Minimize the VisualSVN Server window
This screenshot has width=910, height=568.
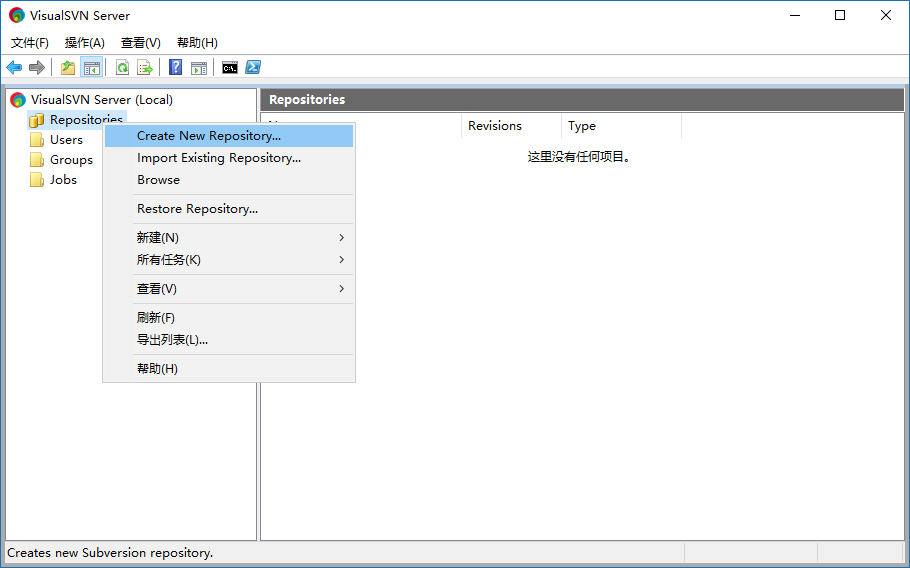pyautogui.click(x=795, y=16)
